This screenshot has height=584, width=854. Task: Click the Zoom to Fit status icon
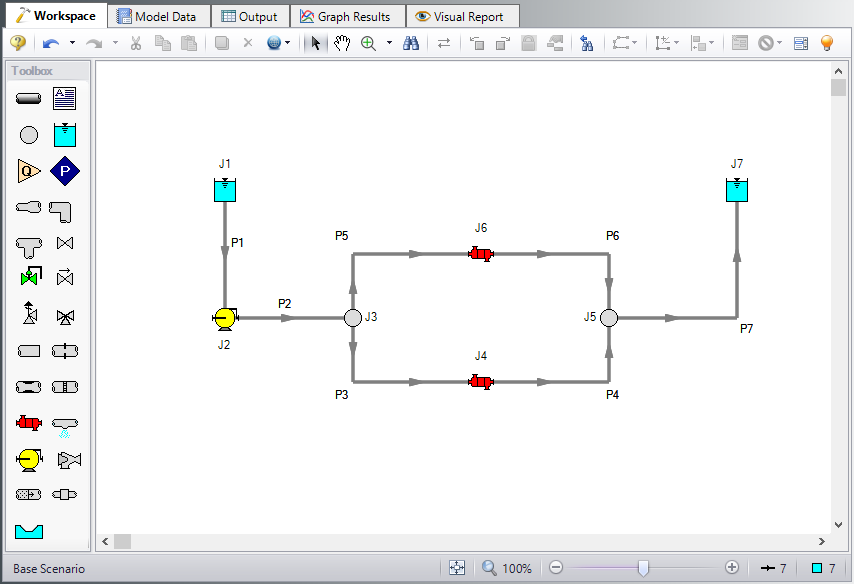tap(457, 568)
